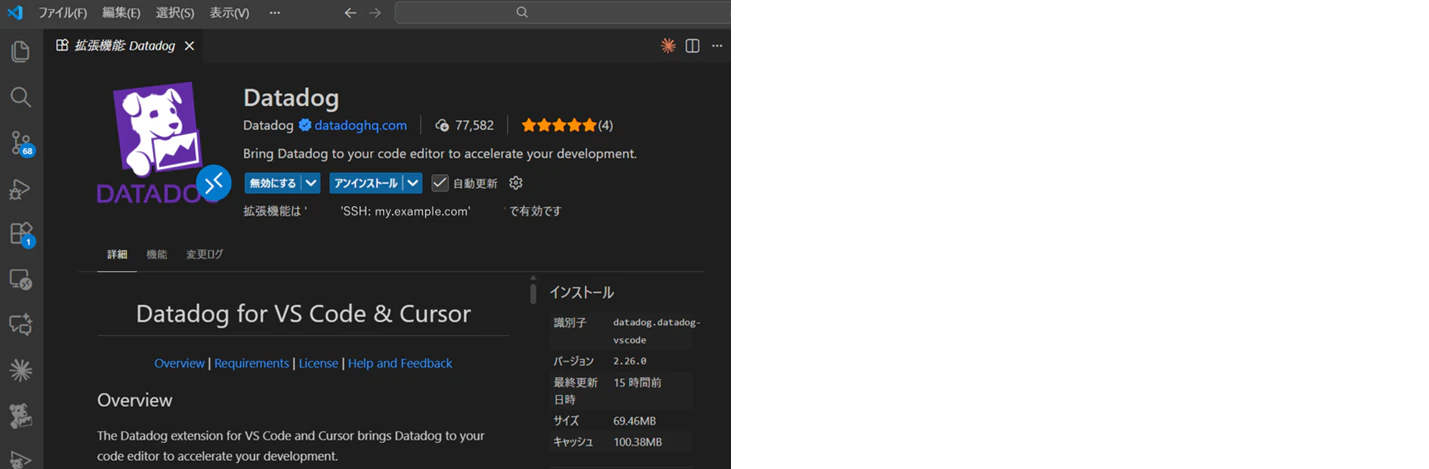Go forward with the right arrow
Screen dimensions: 1429x469
[x=375, y=12]
